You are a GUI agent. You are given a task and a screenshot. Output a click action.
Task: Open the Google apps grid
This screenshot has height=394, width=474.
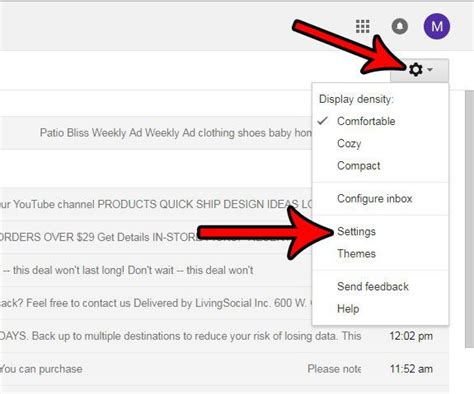click(362, 26)
